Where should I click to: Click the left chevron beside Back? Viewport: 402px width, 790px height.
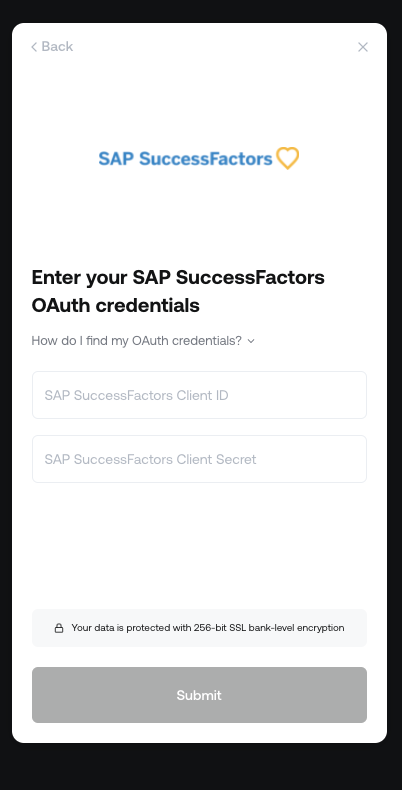tap(34, 47)
